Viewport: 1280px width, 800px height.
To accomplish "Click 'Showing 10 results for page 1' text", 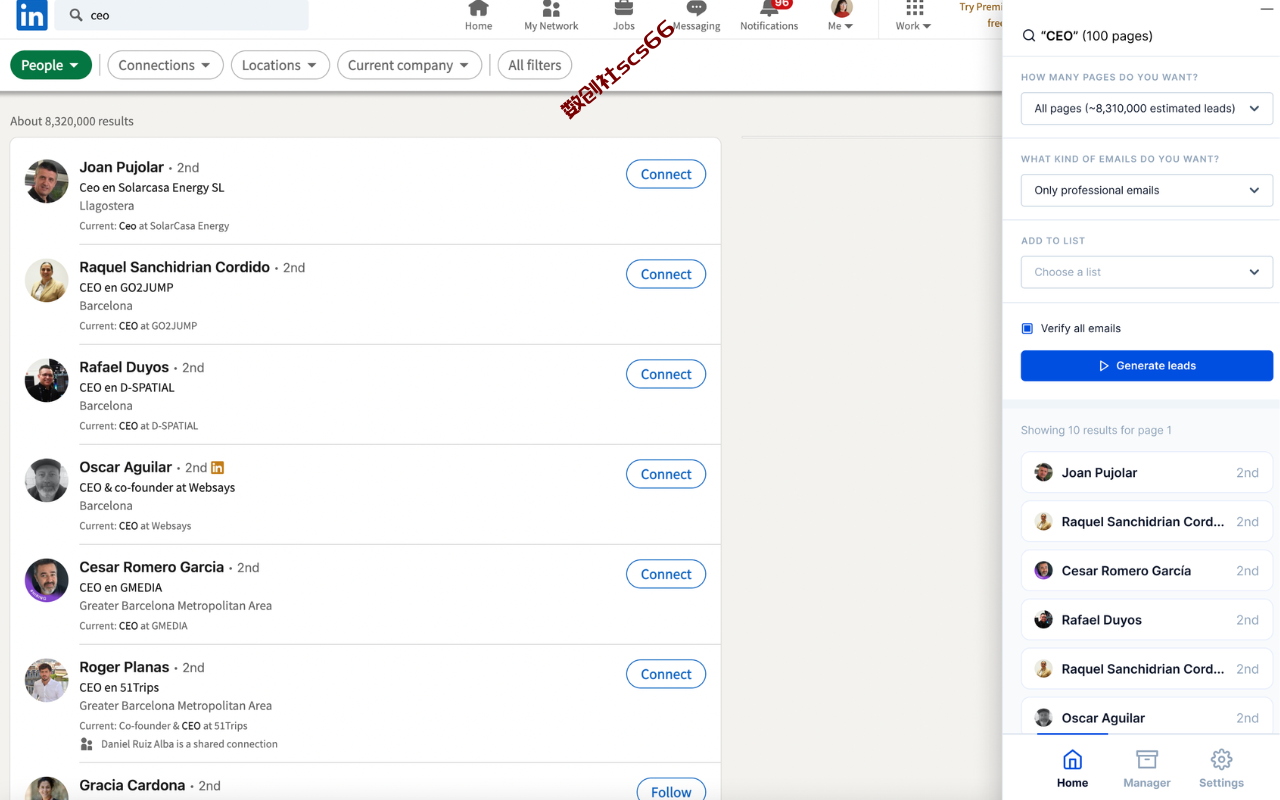I will coord(1096,430).
